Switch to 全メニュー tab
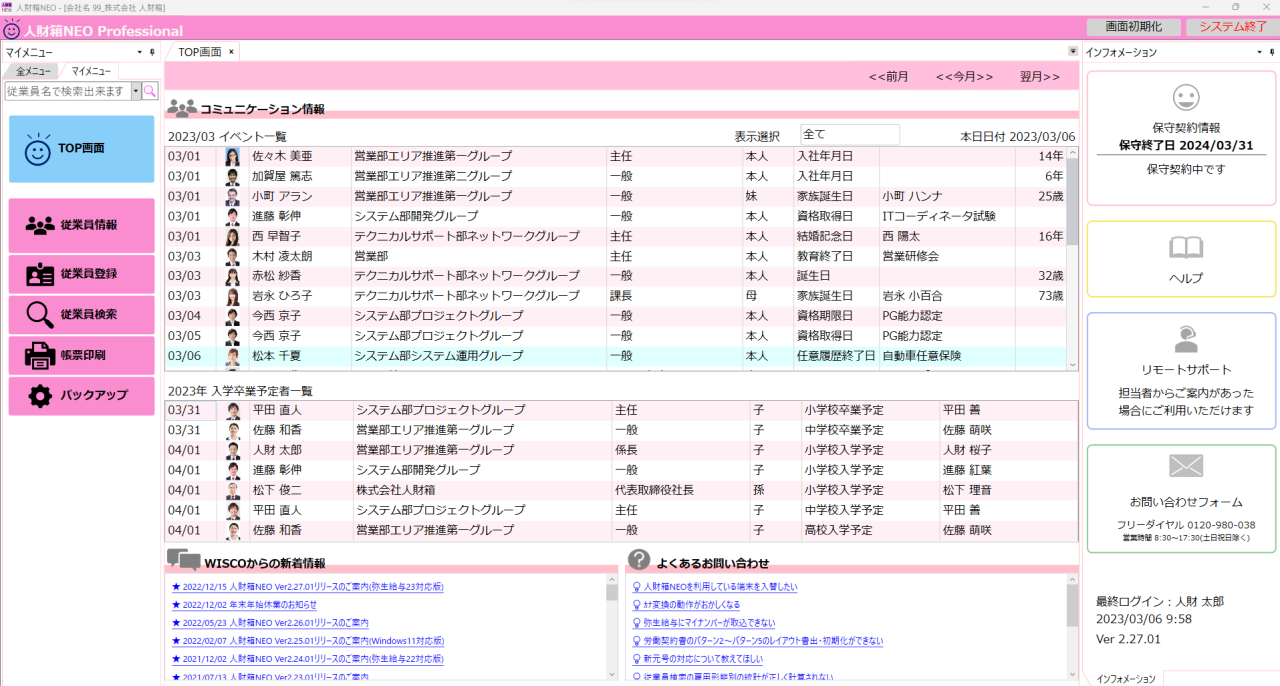The image size is (1280, 686). click(x=33, y=72)
